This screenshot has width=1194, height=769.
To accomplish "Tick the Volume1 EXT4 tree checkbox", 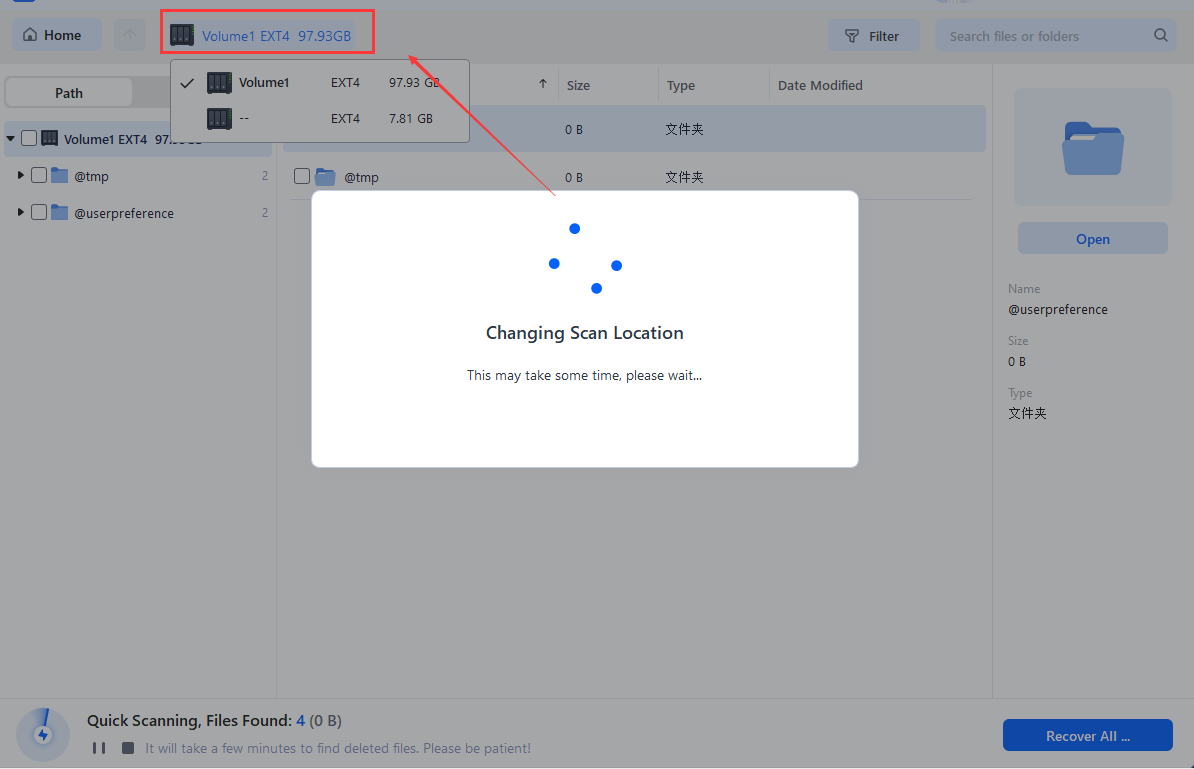I will pos(29,138).
